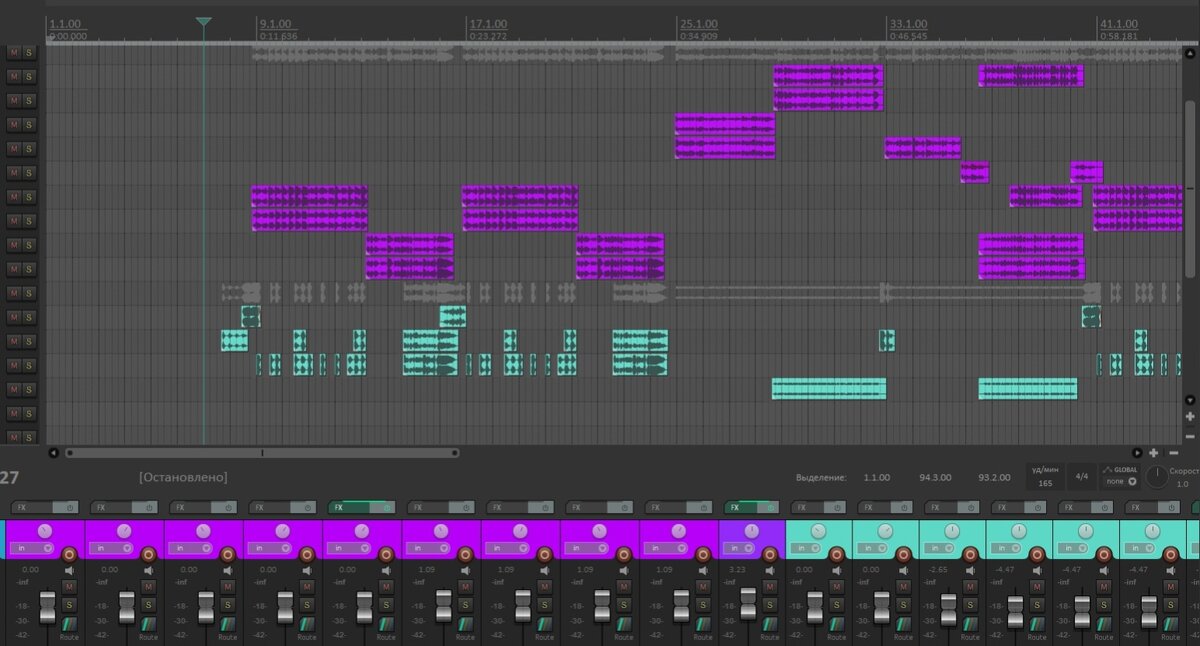Screen dimensions: 1200x646
Task: Mute the first purple mixer strip
Action: pyautogui.click(x=69, y=586)
